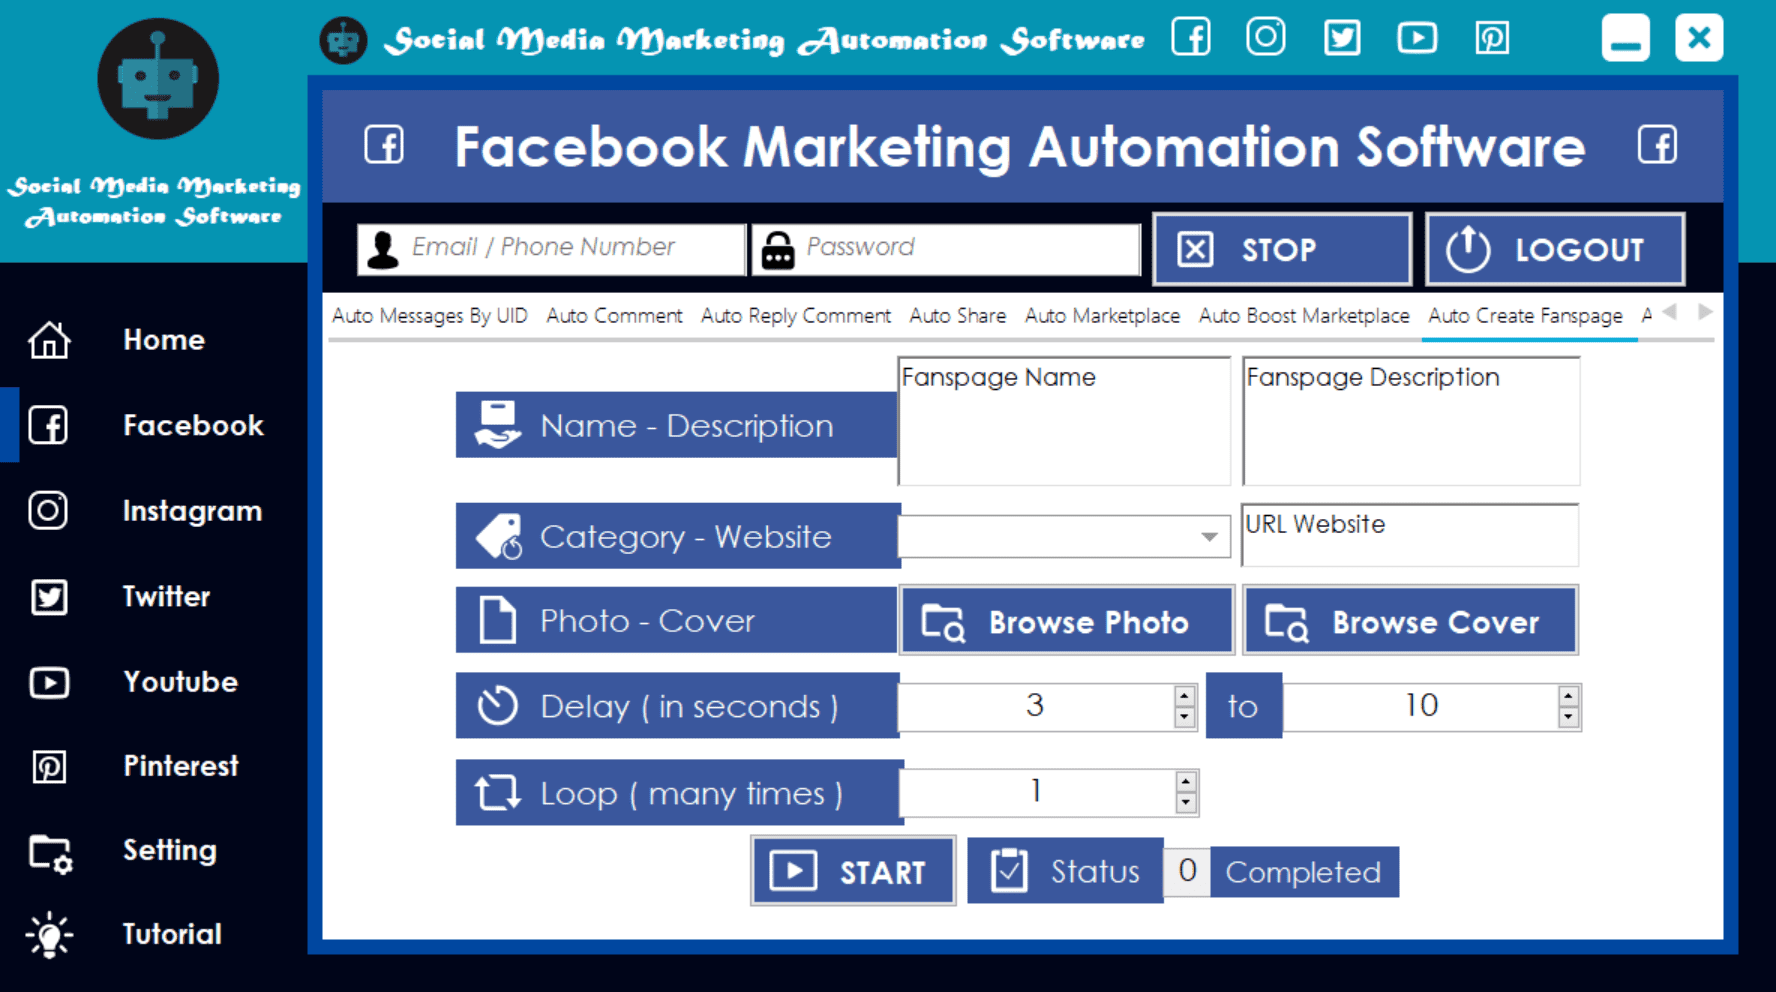Open the Auto Marketplace tab

[1102, 316]
